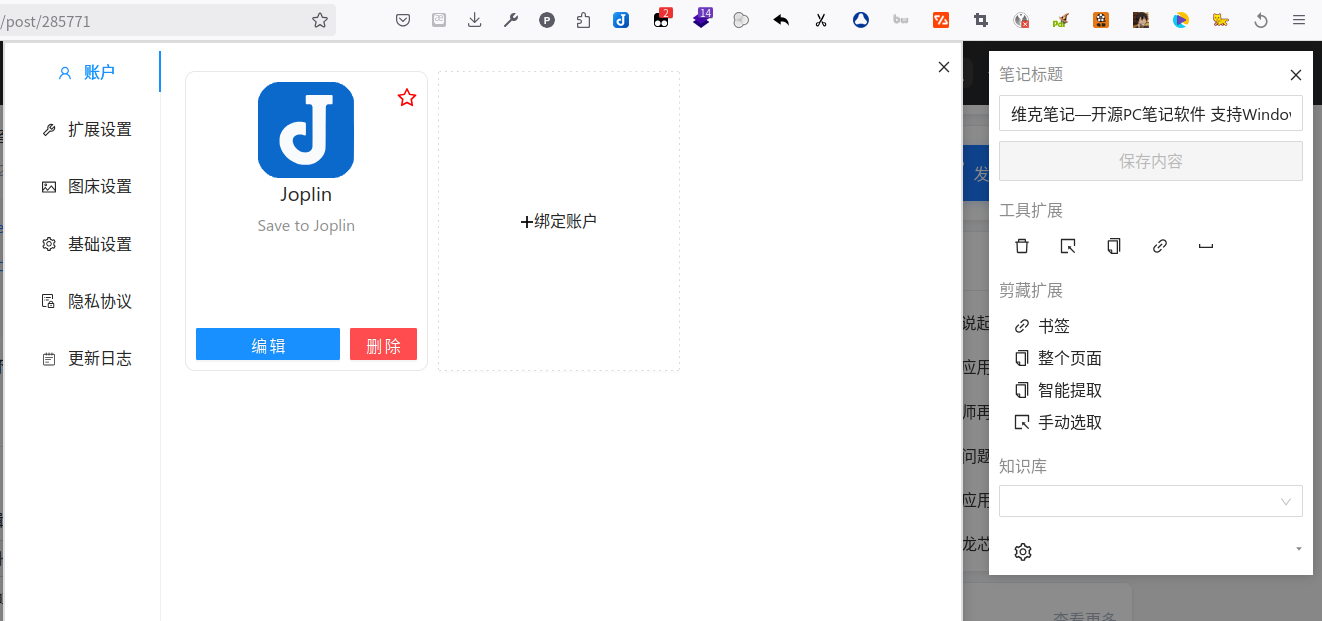Image resolution: width=1322 pixels, height=621 pixels.
Task: Click the wrench developer tools icon
Action: pos(511,20)
